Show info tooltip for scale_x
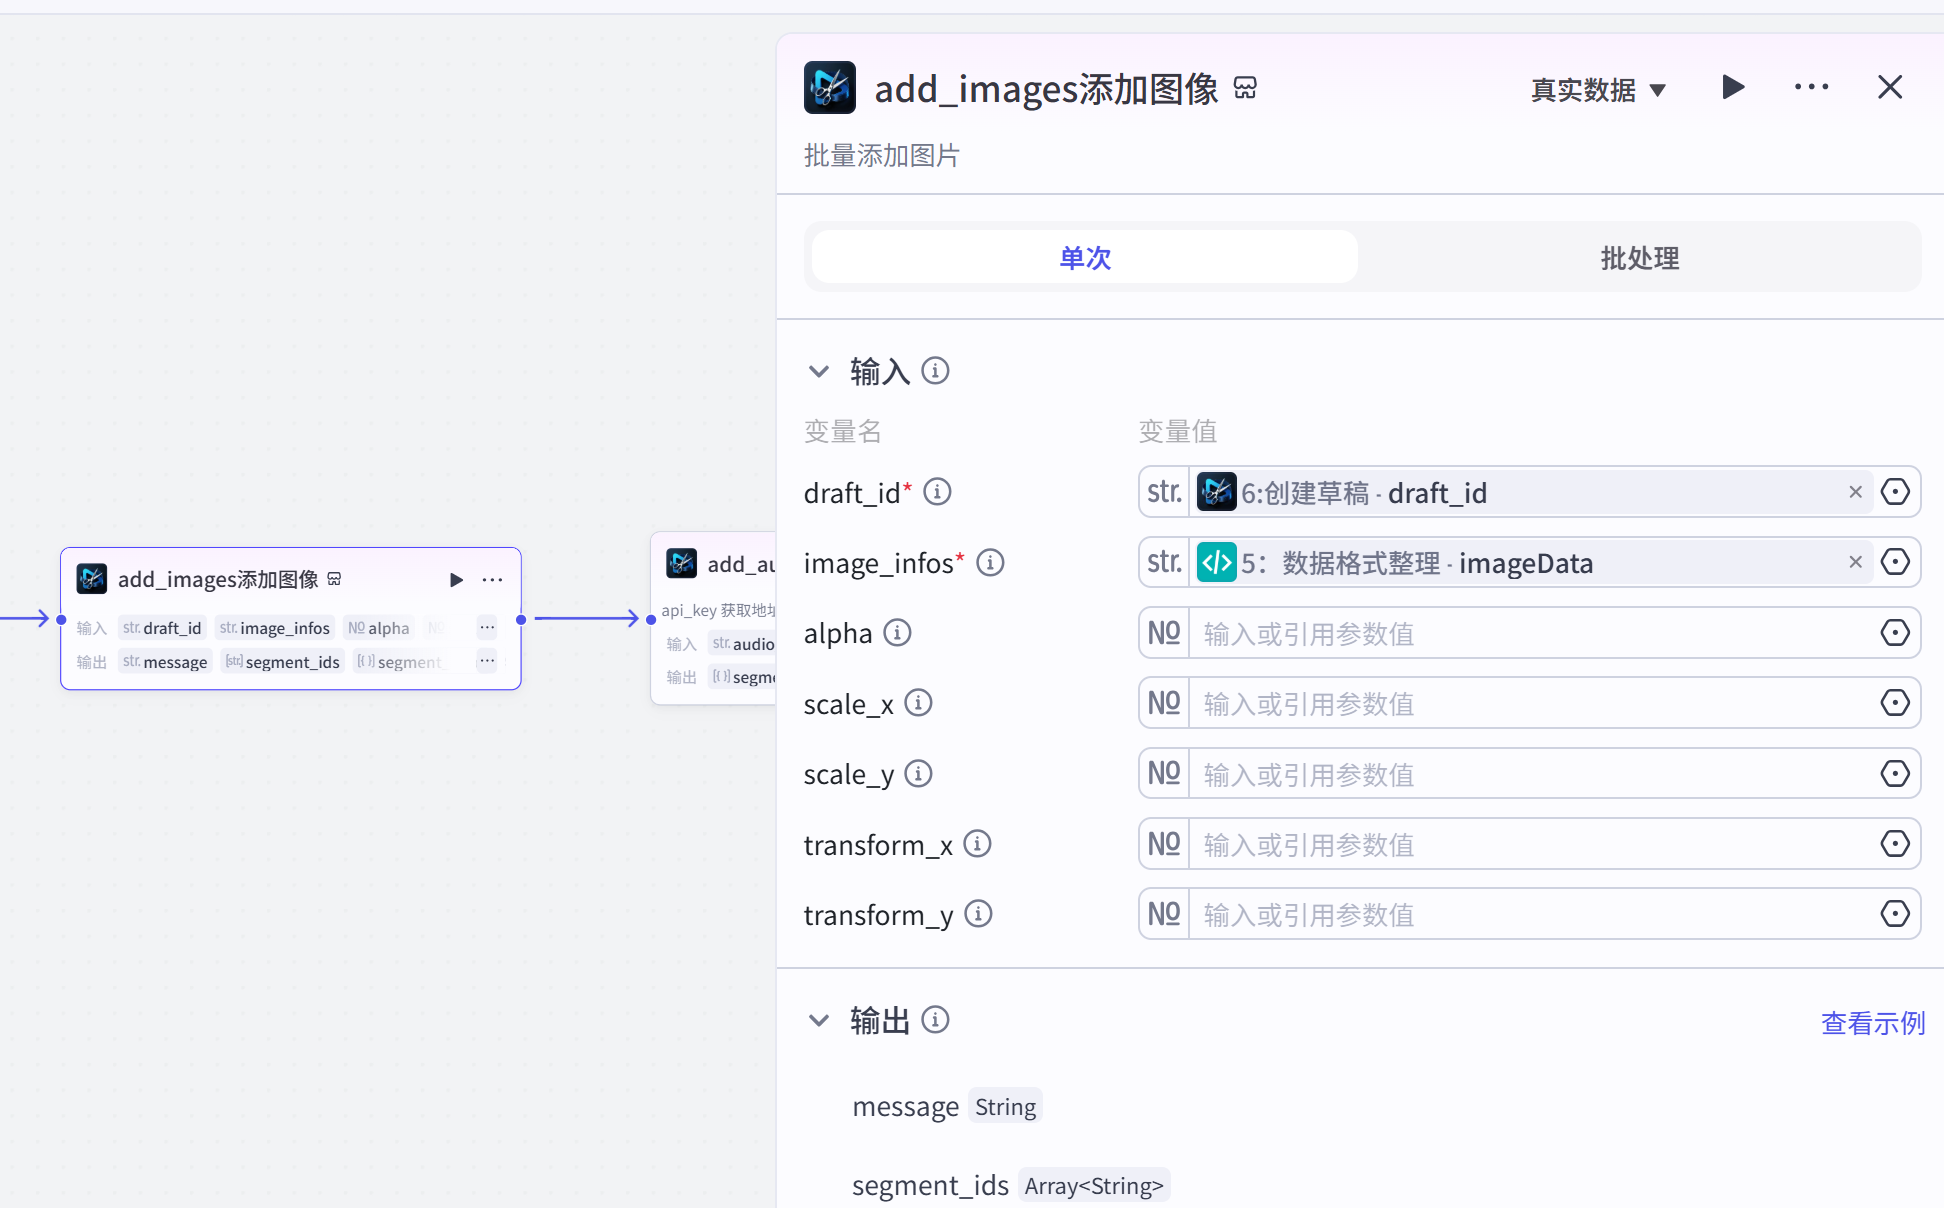The image size is (1944, 1208). pyautogui.click(x=918, y=703)
